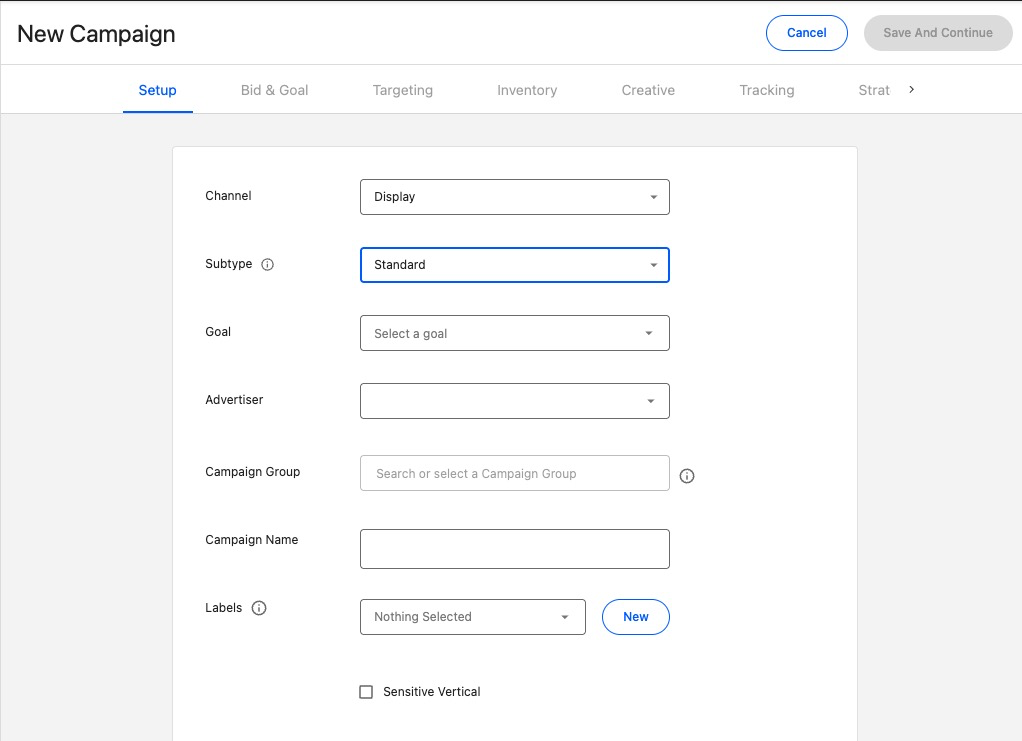Click the Subtype info icon
1022x741 pixels.
click(x=267, y=265)
